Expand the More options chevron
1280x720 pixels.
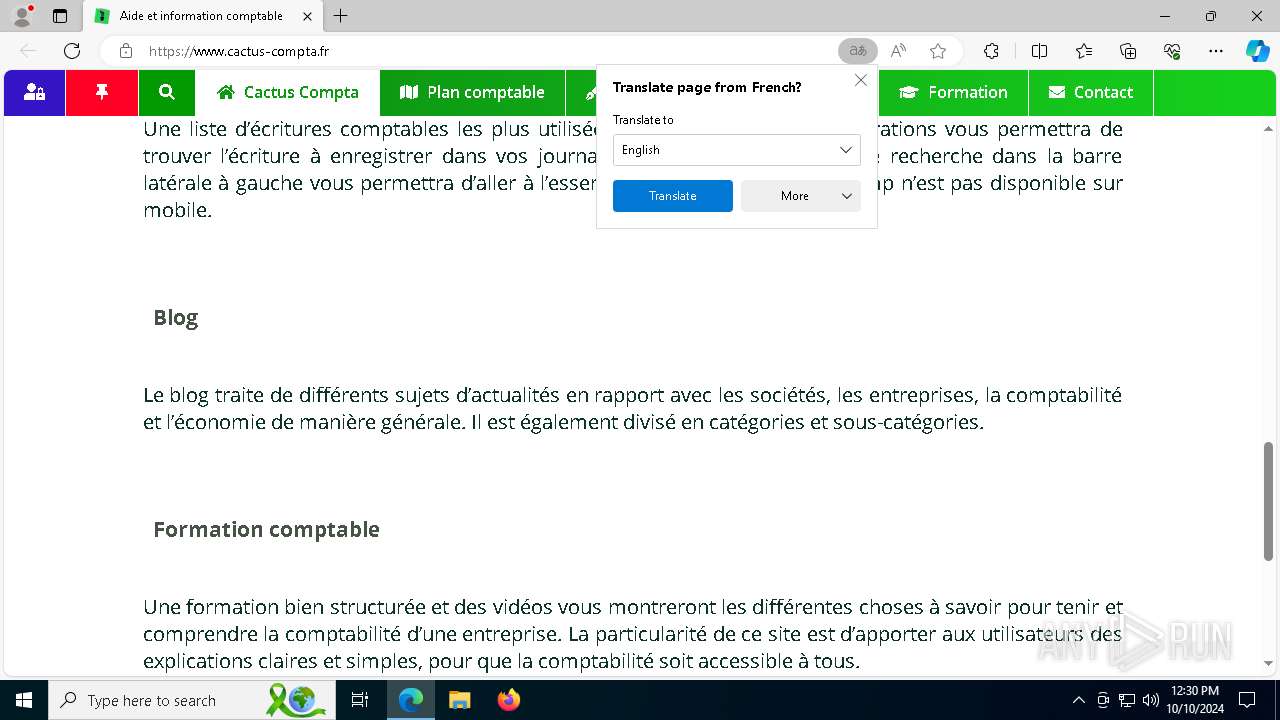[x=847, y=196]
